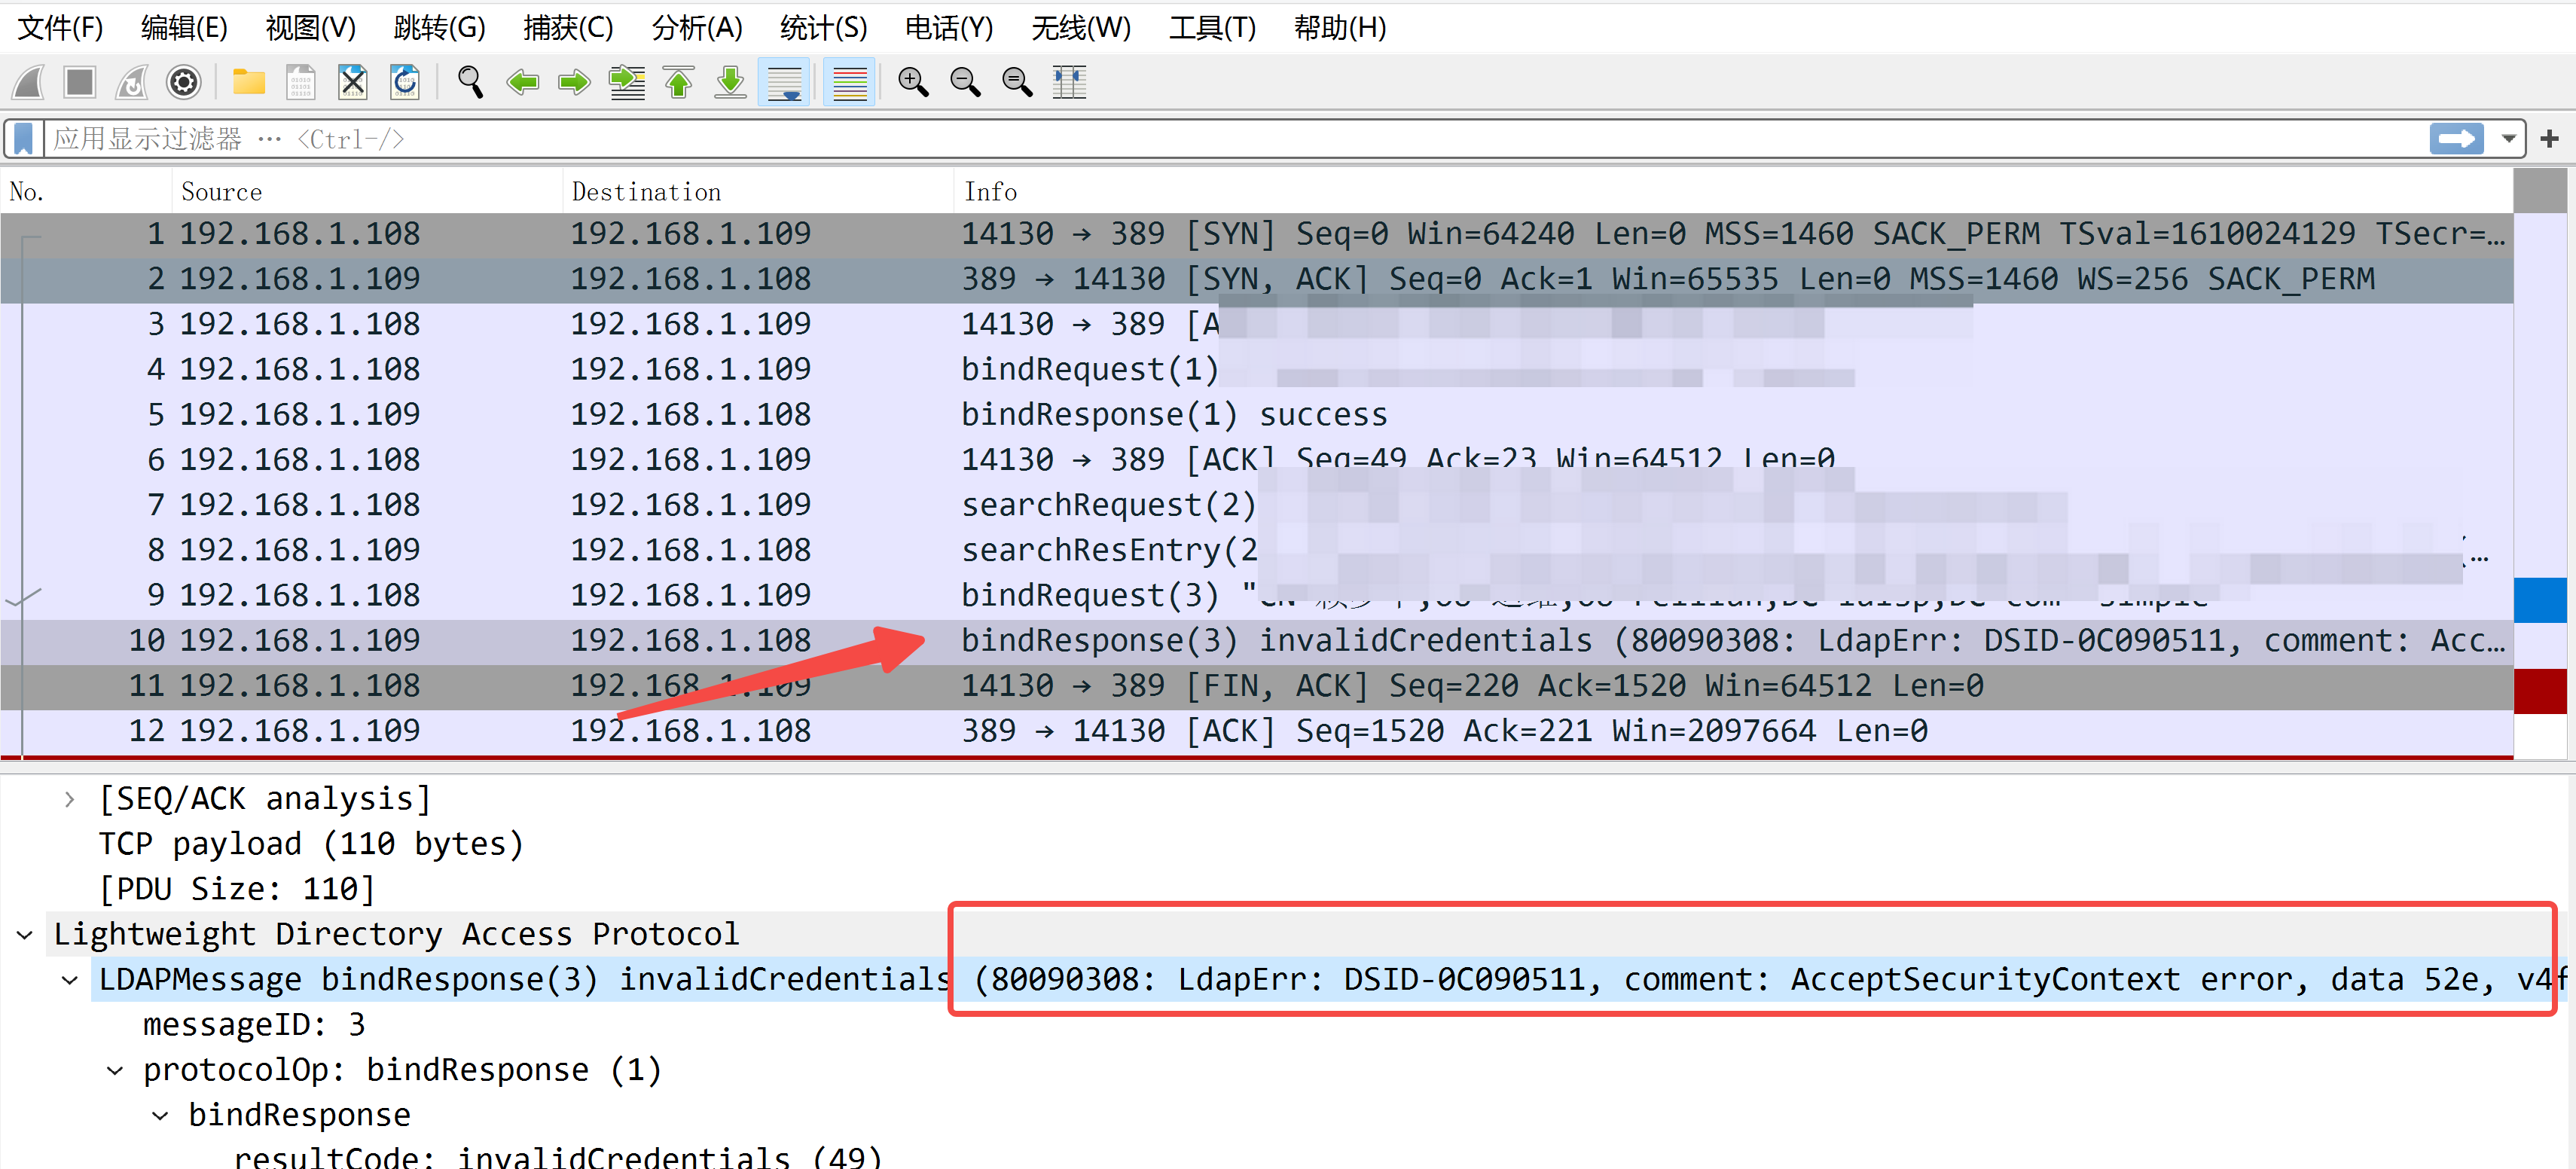Screen dimensions: 2576x1169
Task: Open capture options gear icon
Action: [184, 82]
